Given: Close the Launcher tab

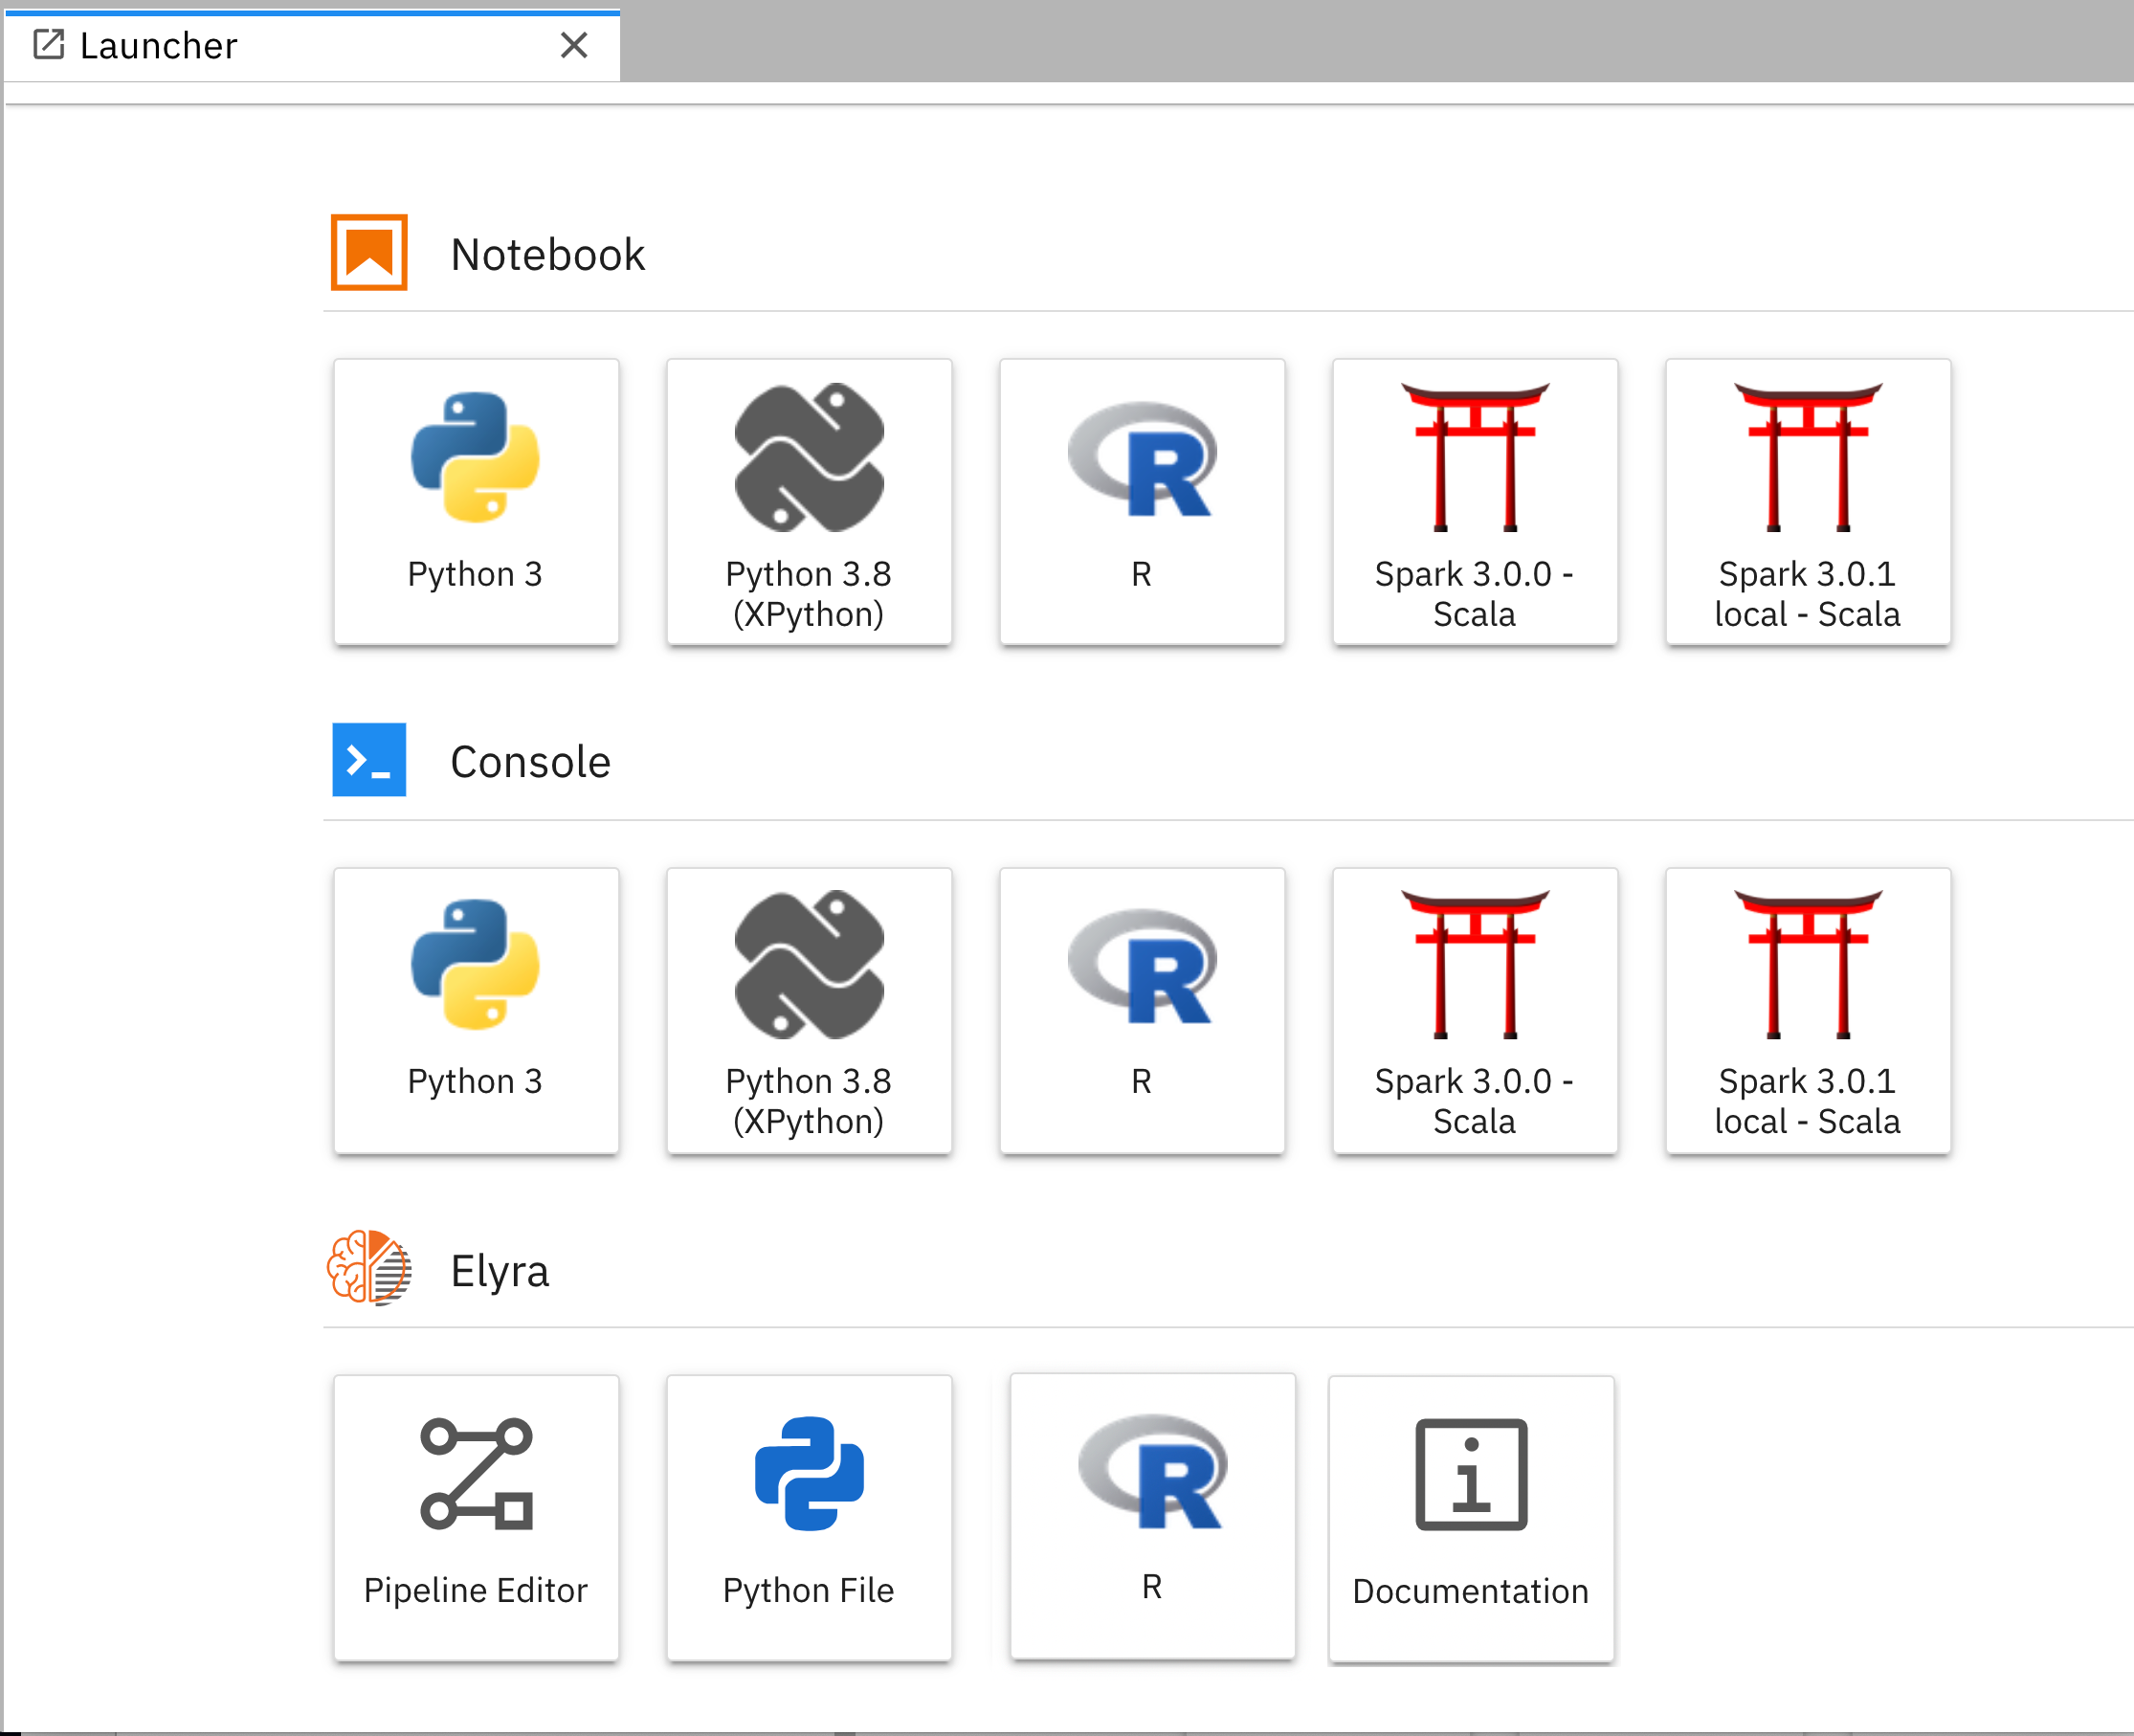Looking at the screenshot, I should pos(575,45).
